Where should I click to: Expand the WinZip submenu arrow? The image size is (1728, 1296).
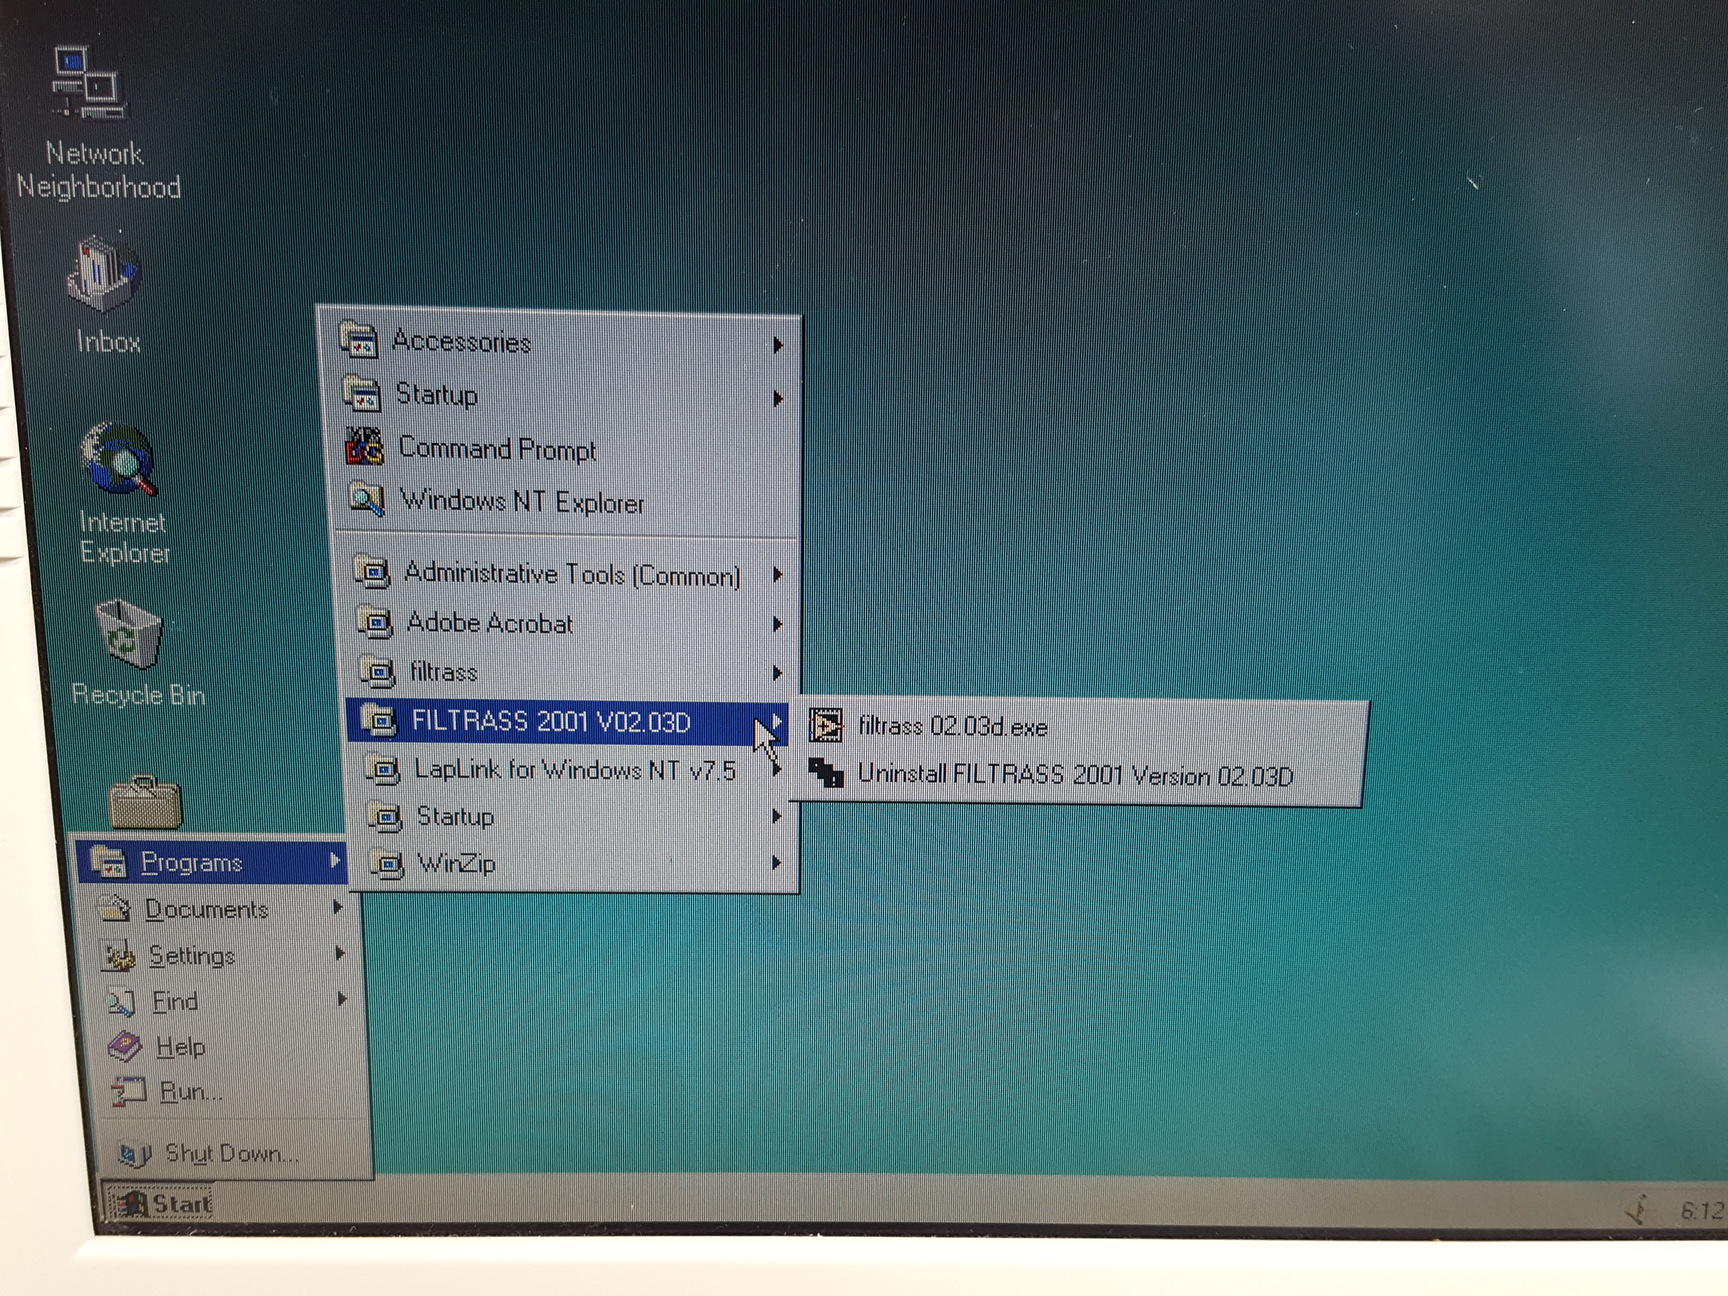[777, 862]
